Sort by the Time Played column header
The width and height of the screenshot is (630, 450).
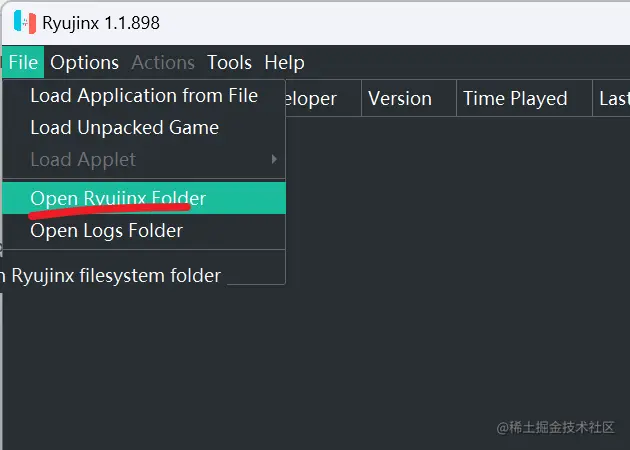pyautogui.click(x=524, y=98)
